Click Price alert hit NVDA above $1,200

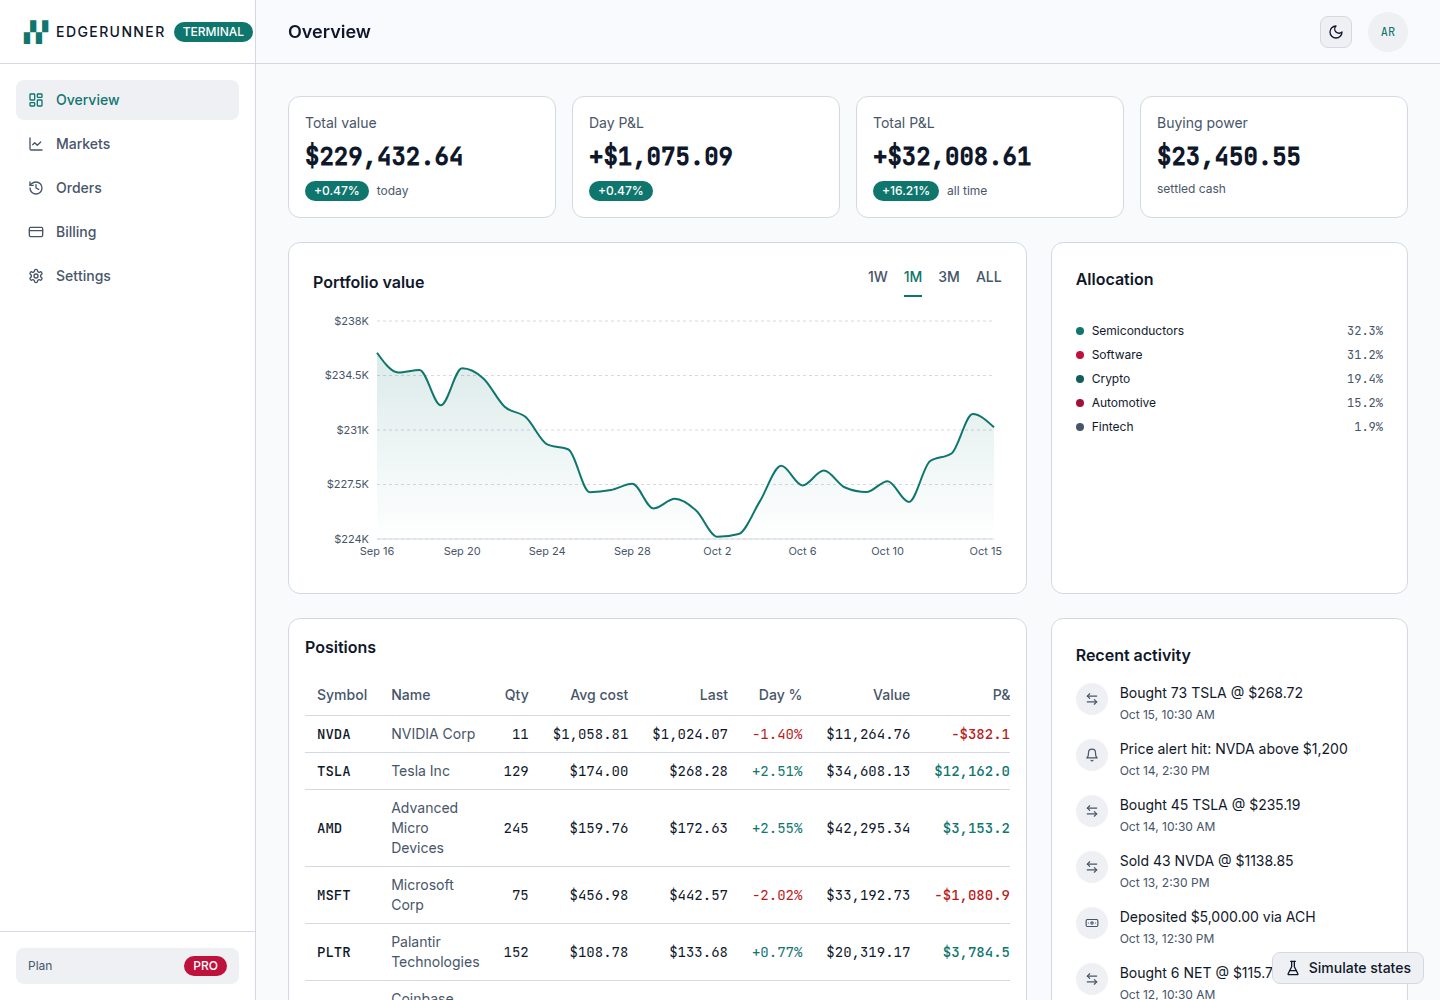point(1234,749)
